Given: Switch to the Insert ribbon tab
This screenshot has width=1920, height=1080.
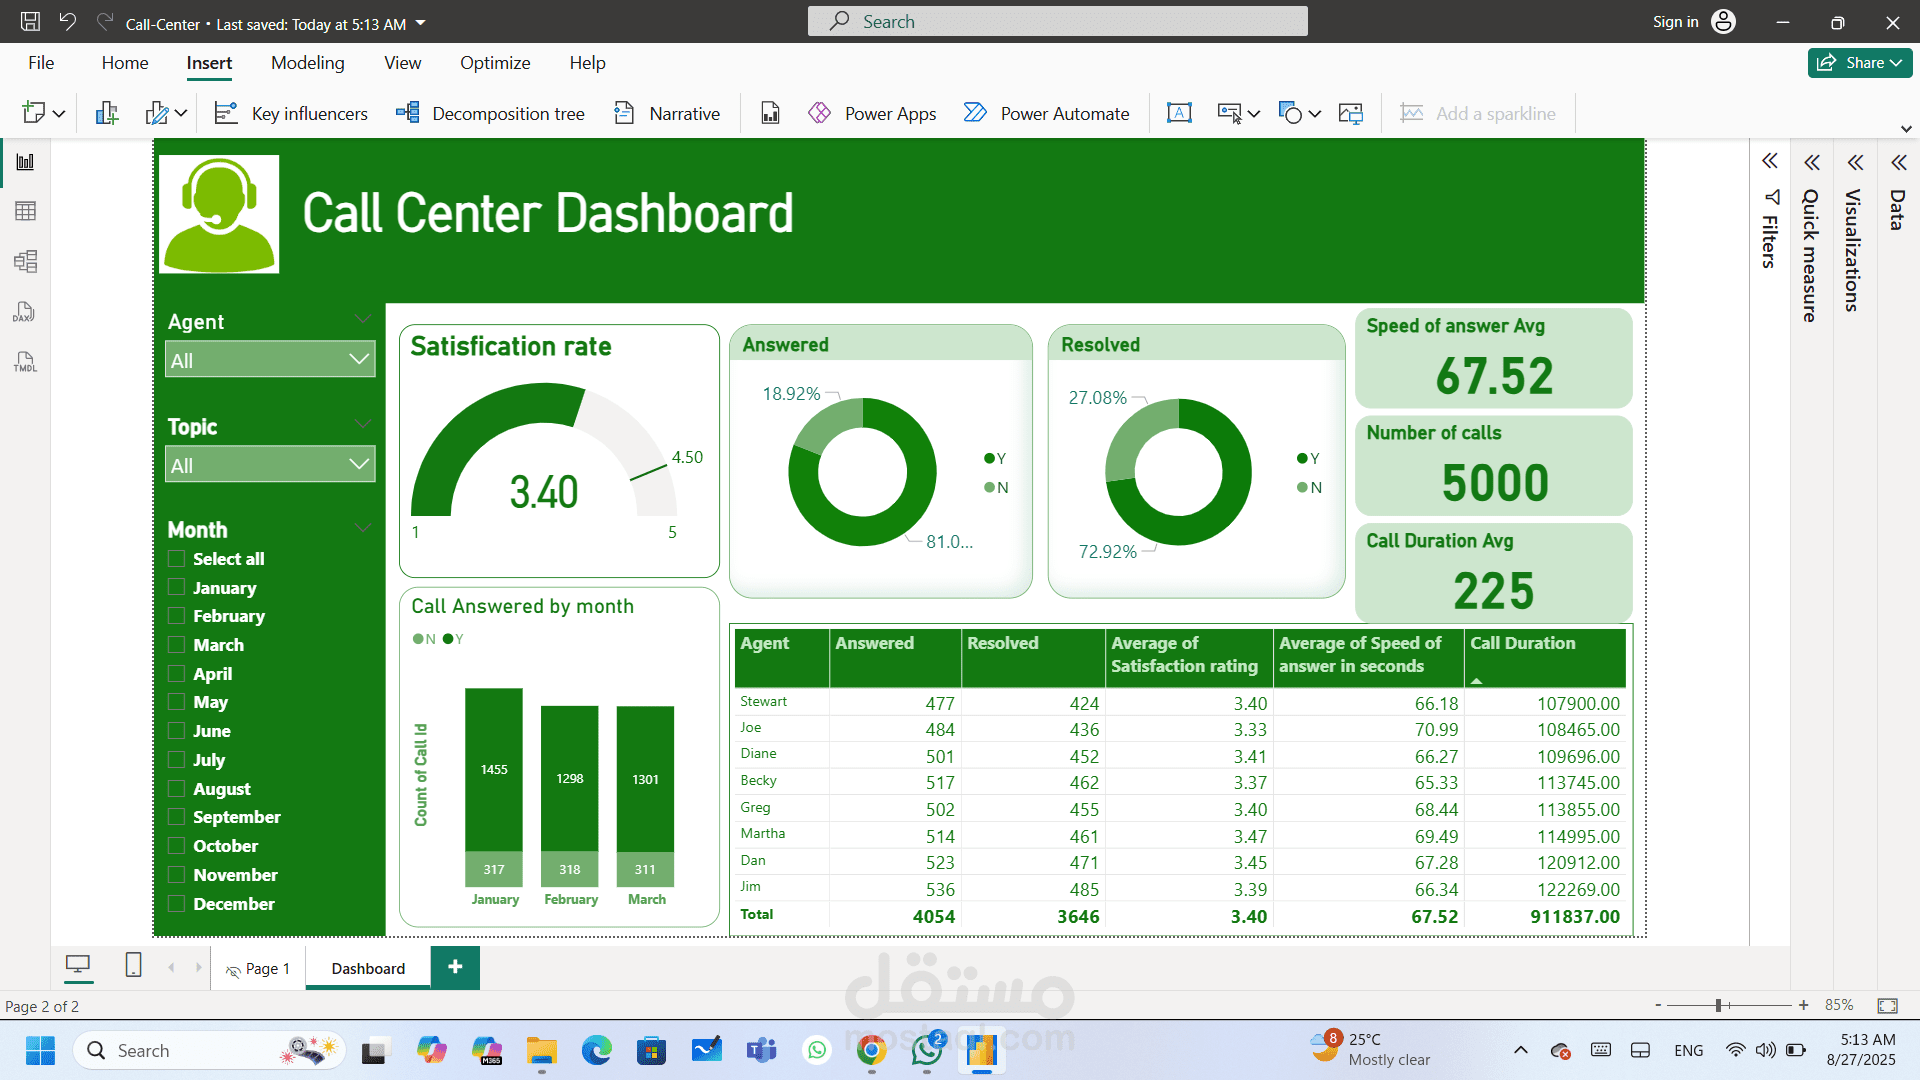Looking at the screenshot, I should coord(209,62).
